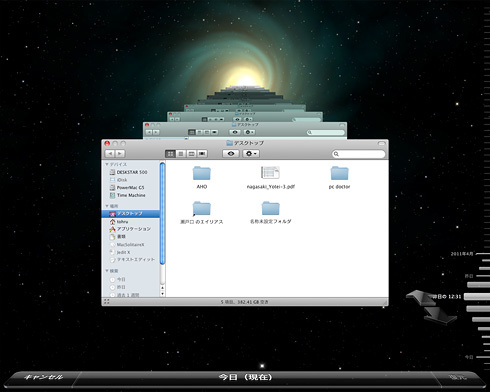
Task: Select 名称未設定フォルダ folder
Action: click(270, 213)
